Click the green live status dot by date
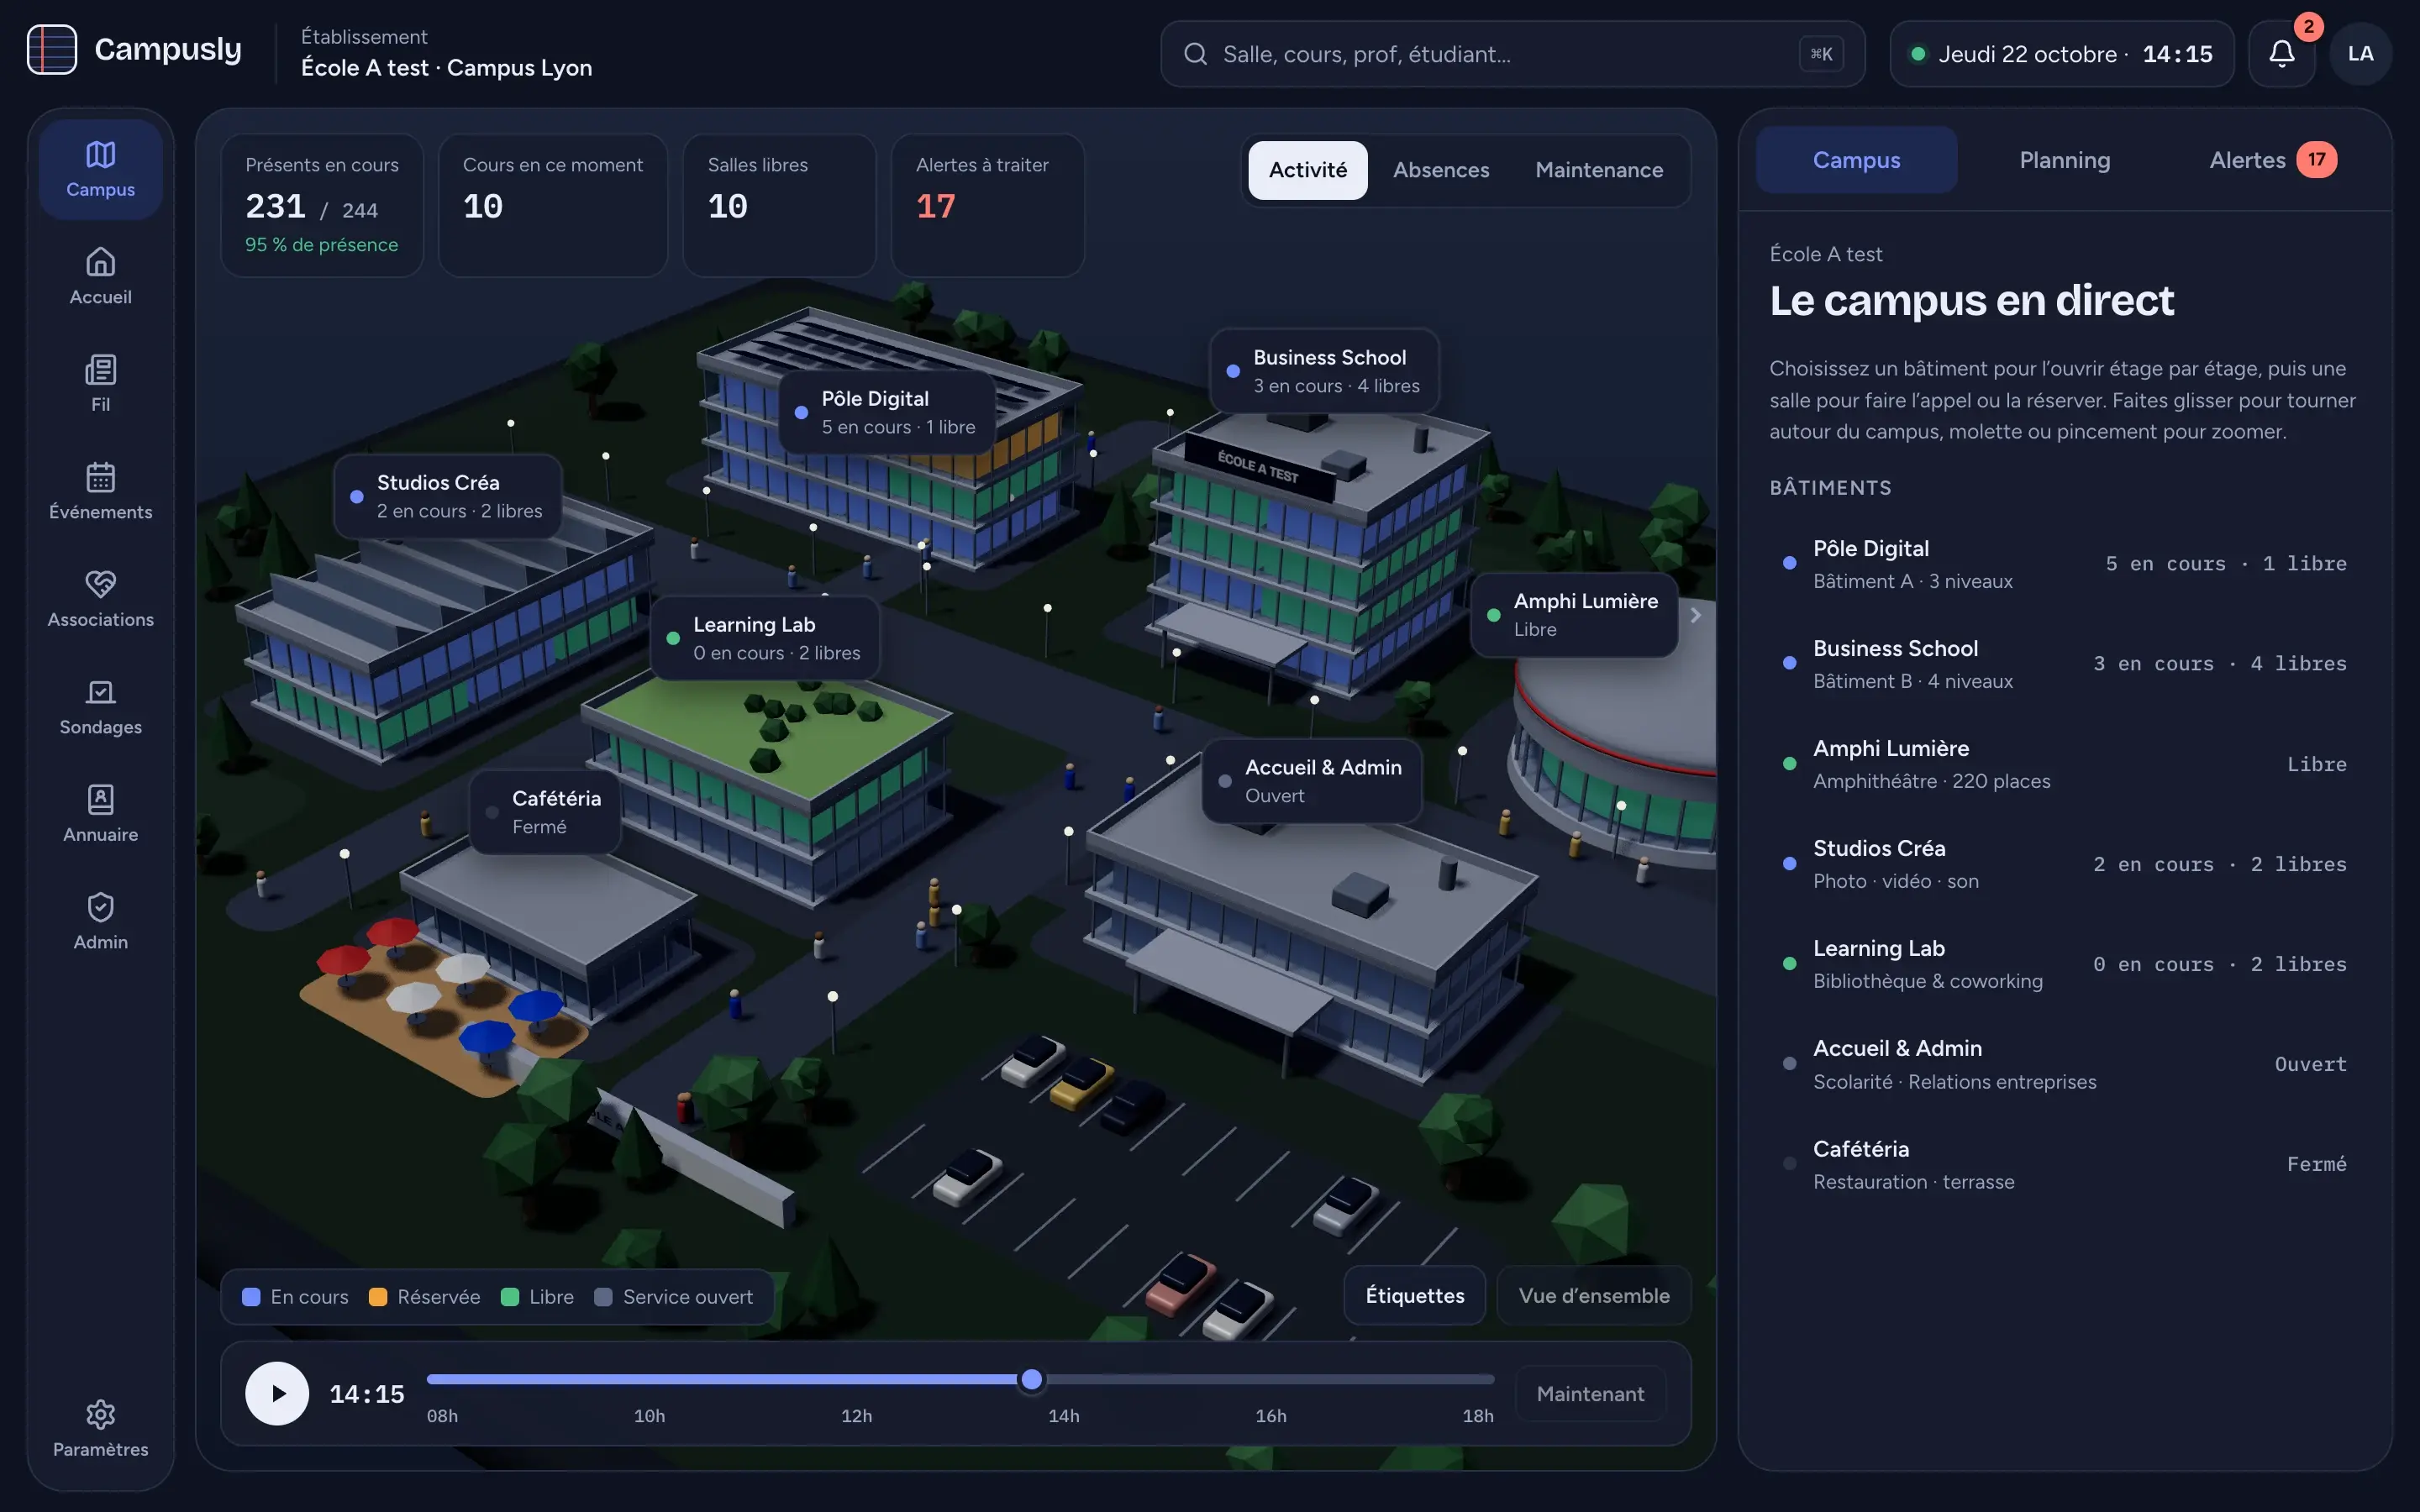The width and height of the screenshot is (2420, 1512). 1918,54
